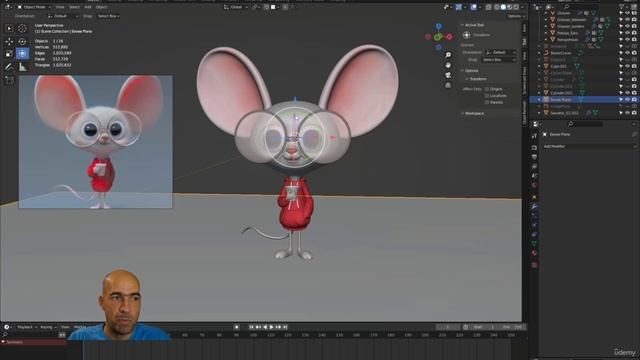
Task: Expand the Workspace panel
Action: 473,113
